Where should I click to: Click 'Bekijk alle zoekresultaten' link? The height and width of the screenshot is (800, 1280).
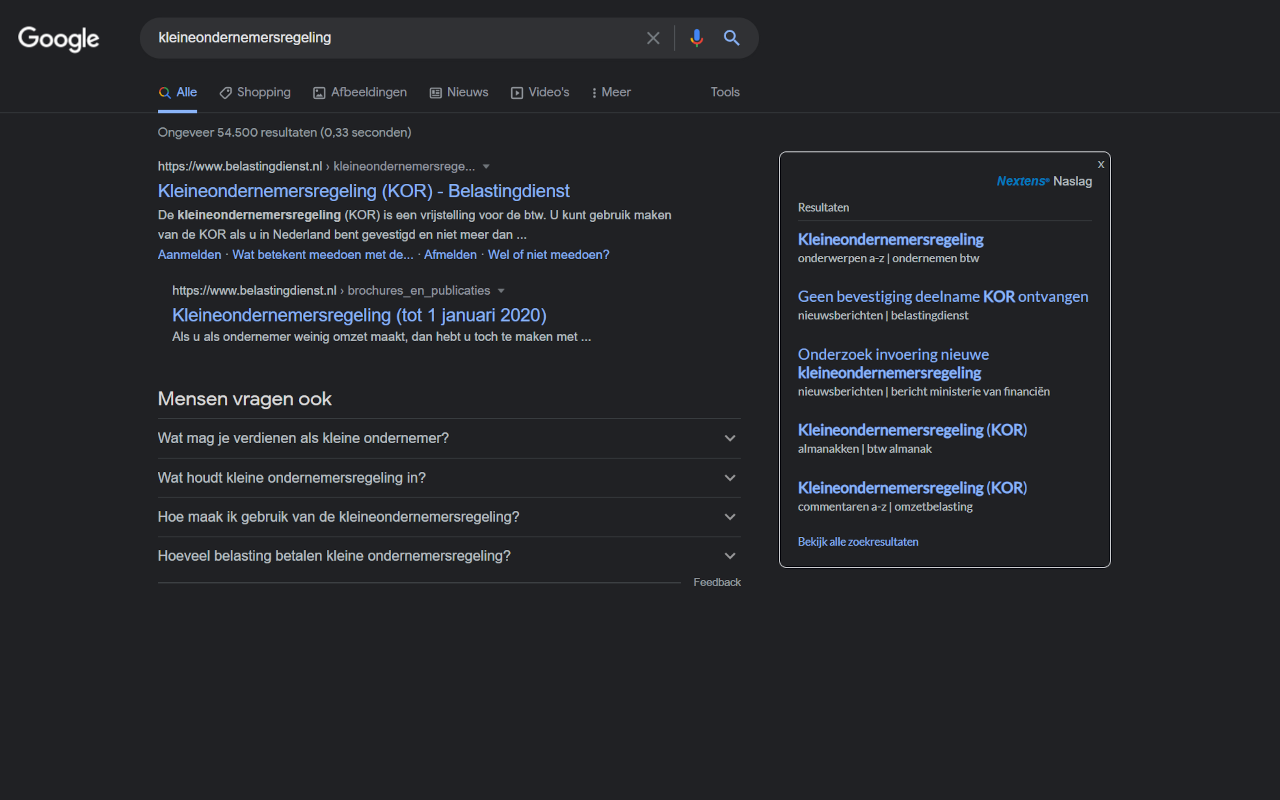coord(858,542)
